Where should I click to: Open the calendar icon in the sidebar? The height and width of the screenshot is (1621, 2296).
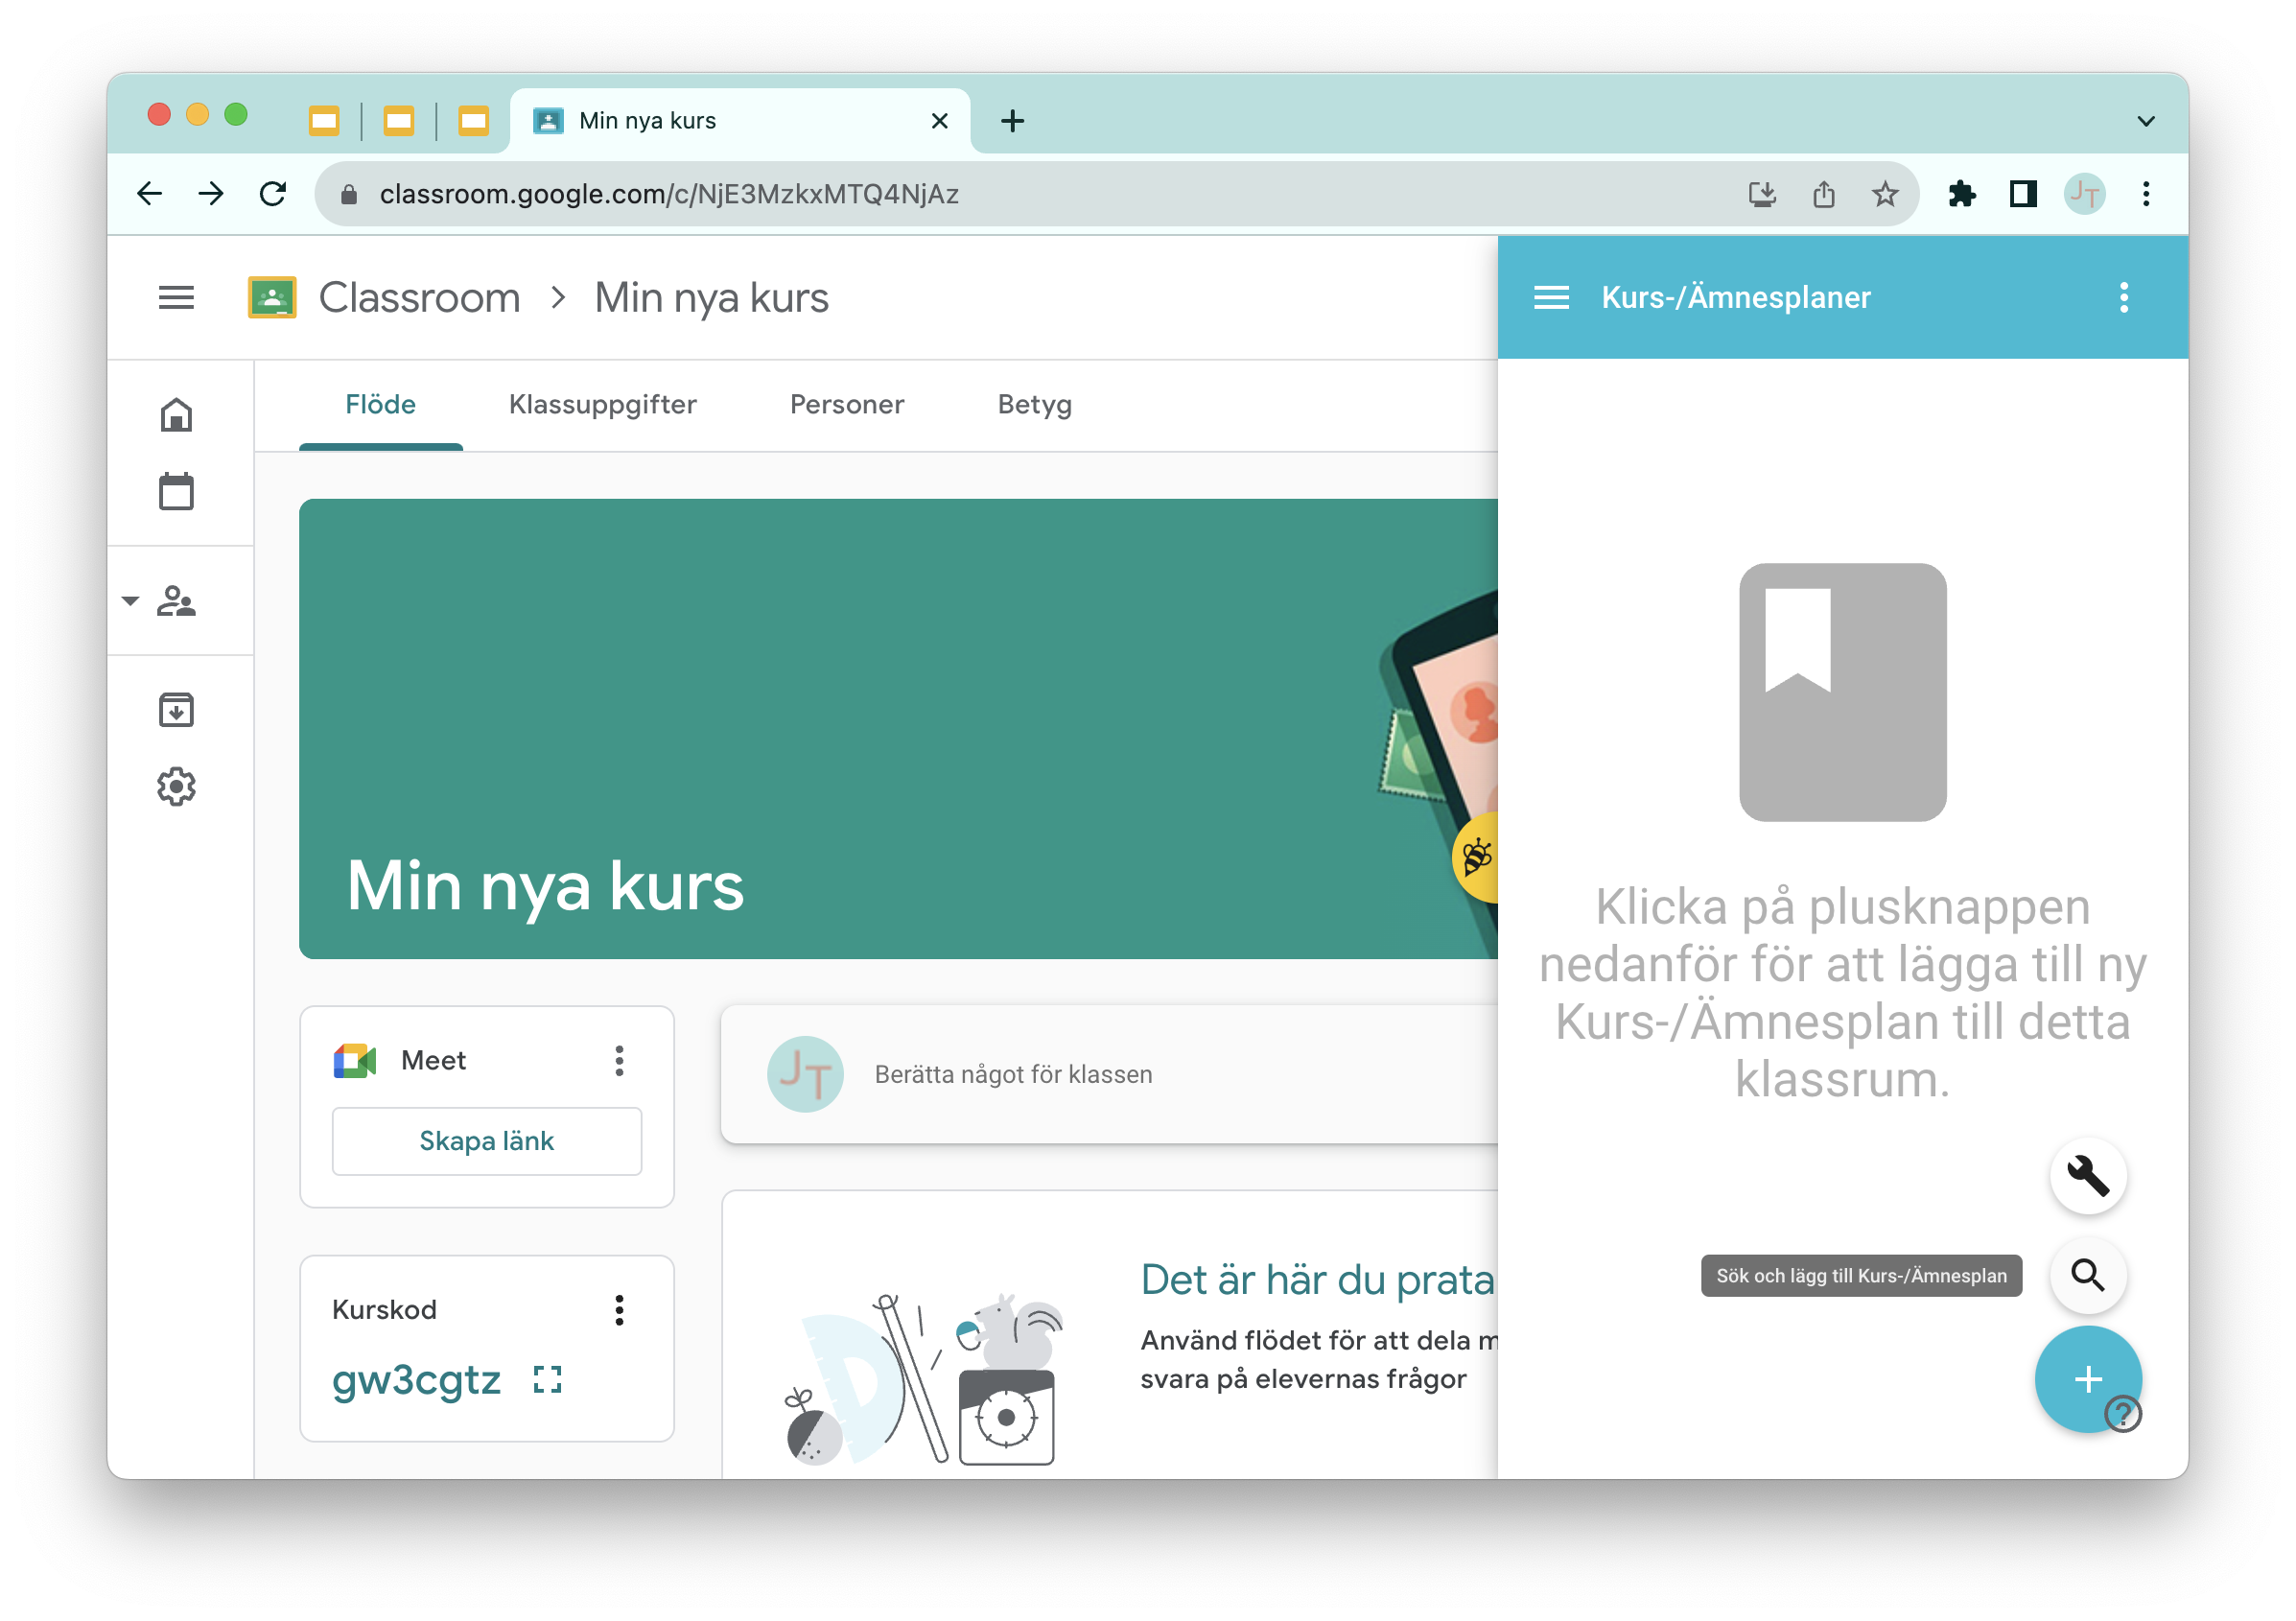coord(177,491)
